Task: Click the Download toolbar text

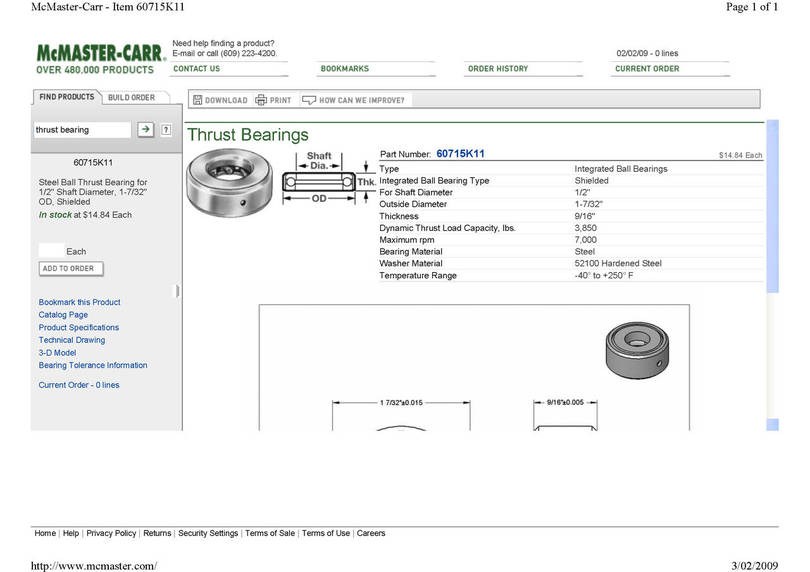Action: pos(226,100)
